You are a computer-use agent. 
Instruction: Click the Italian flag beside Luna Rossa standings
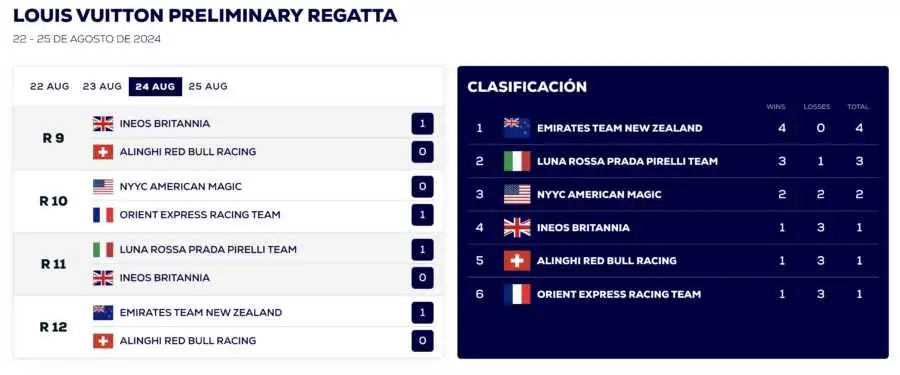click(517, 161)
